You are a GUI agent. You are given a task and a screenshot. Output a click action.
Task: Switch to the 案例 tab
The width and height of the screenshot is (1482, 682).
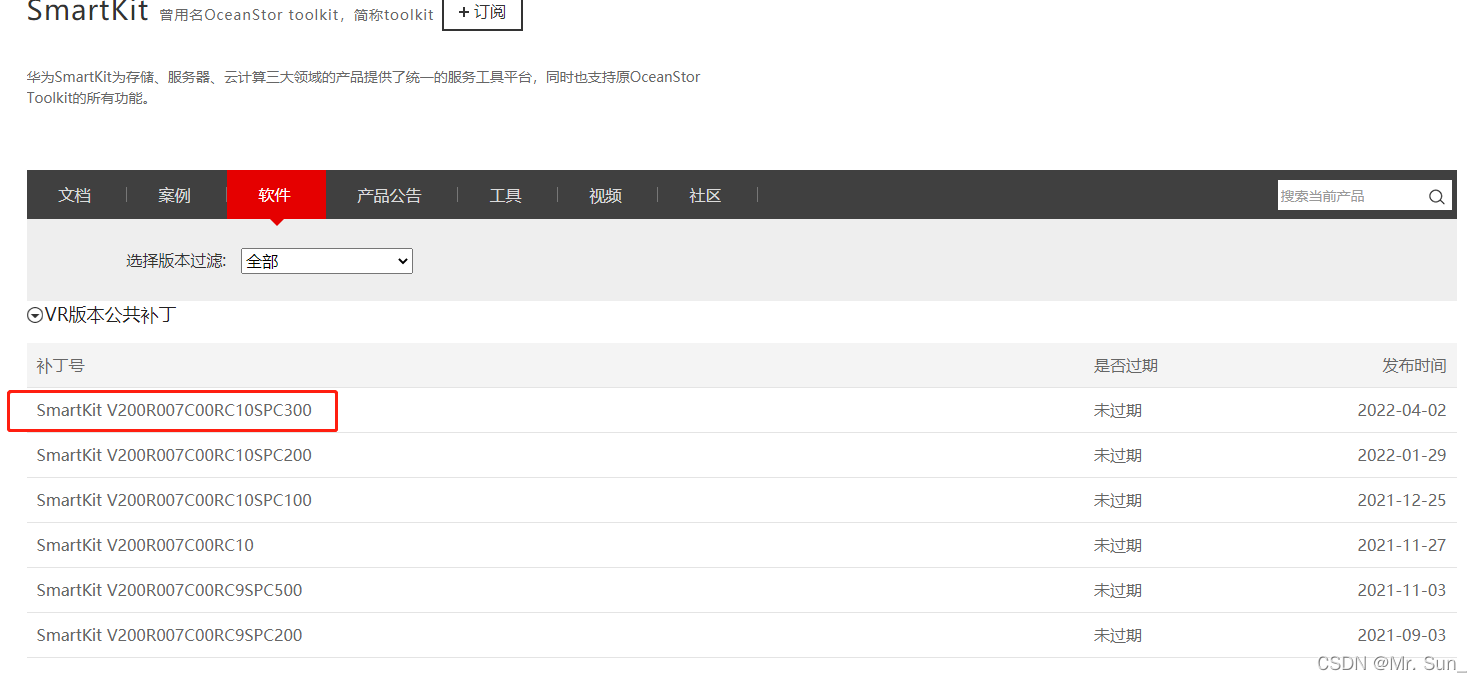[174, 195]
